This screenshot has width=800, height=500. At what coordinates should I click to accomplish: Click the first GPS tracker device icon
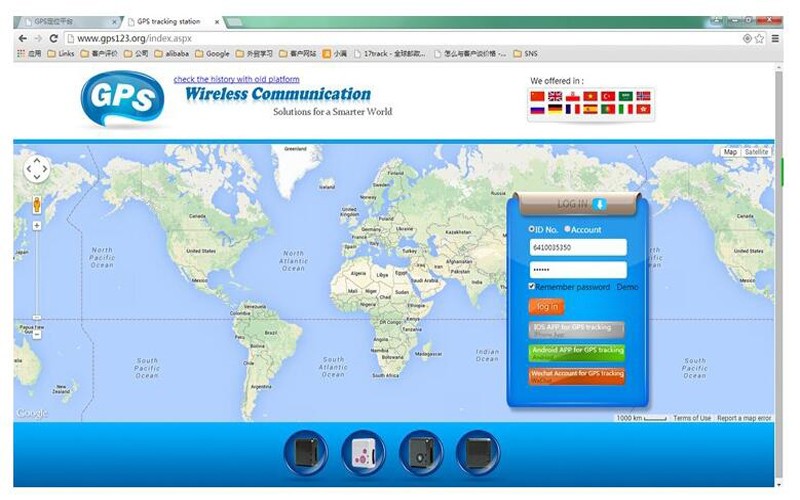[x=305, y=453]
